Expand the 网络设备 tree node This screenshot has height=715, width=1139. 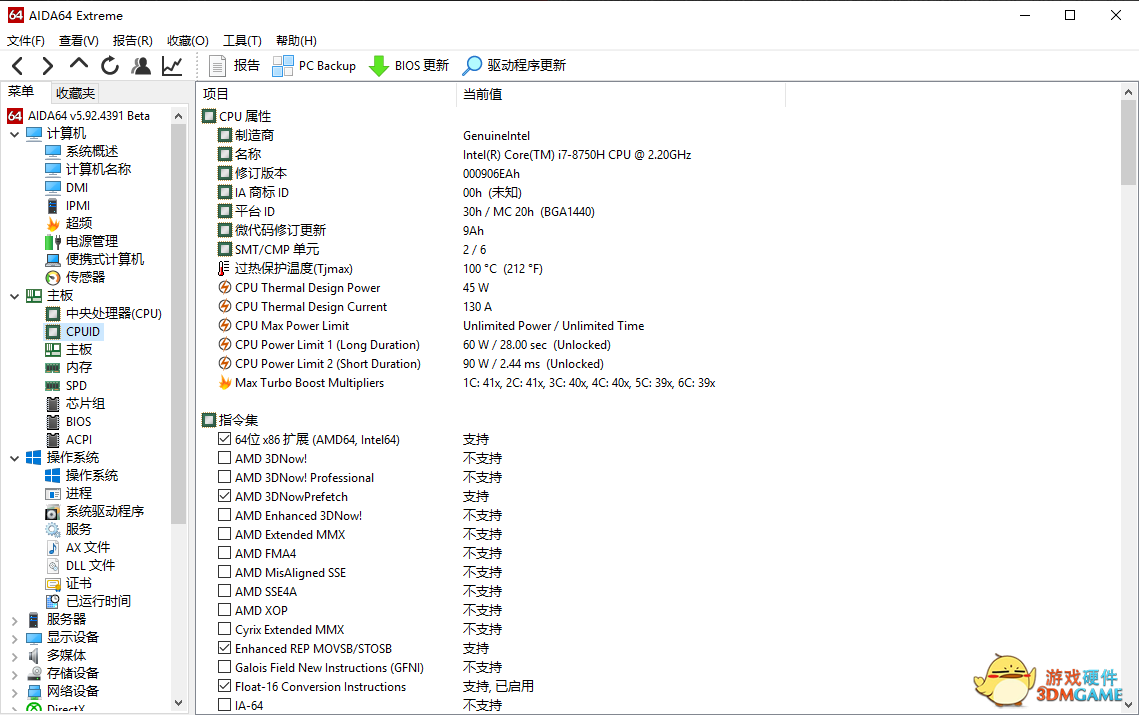click(x=15, y=692)
